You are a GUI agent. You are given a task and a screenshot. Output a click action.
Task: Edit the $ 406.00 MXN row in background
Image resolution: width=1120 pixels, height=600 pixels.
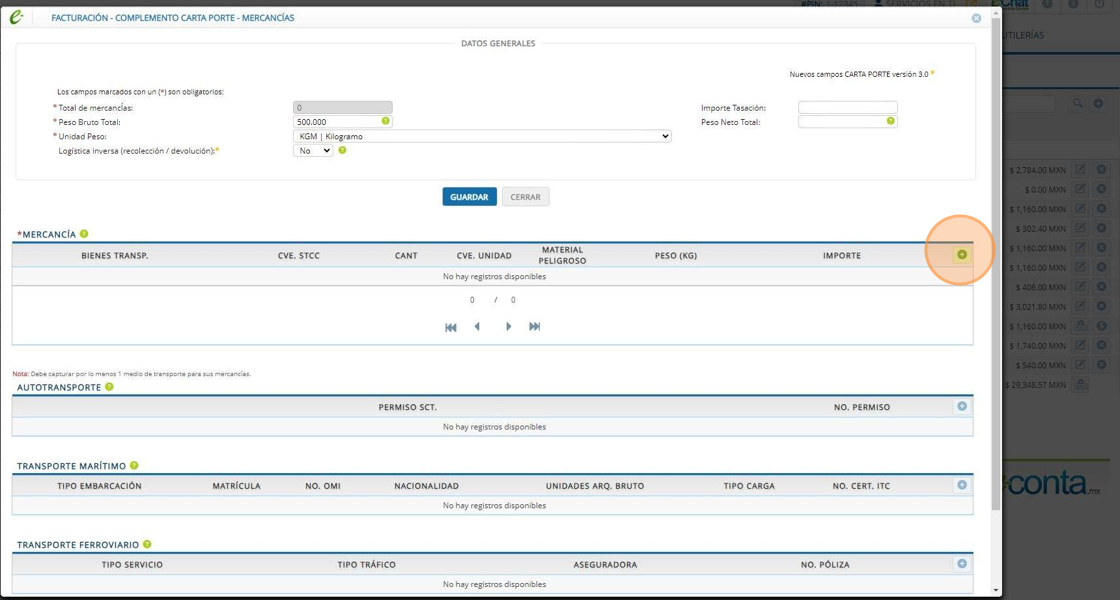(x=1081, y=287)
